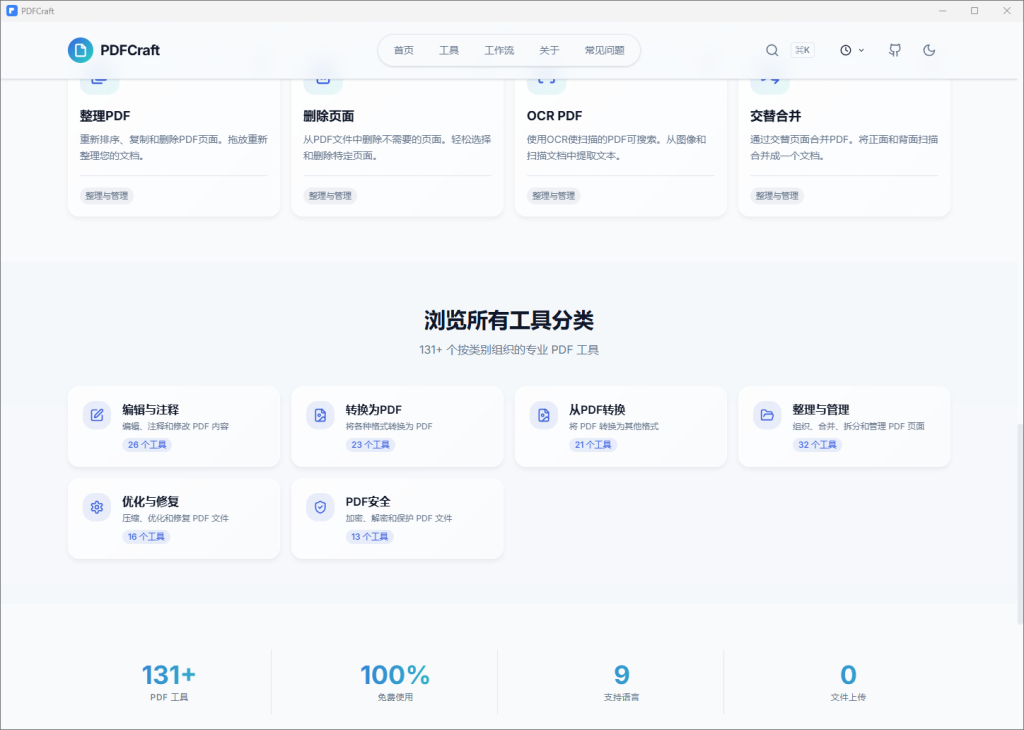Open the 转换为PDF category title
Screen dimensions: 1024x730
tap(374, 409)
